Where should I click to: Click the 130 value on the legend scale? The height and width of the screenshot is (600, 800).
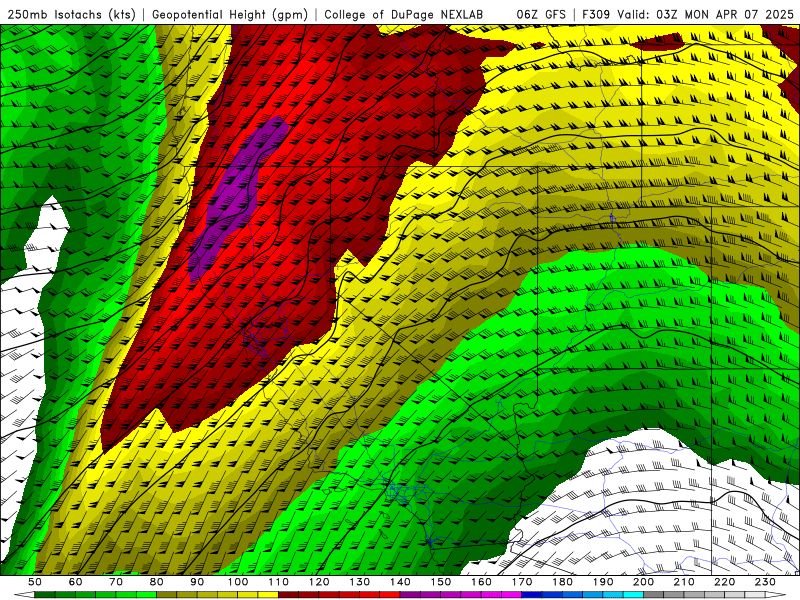360,582
